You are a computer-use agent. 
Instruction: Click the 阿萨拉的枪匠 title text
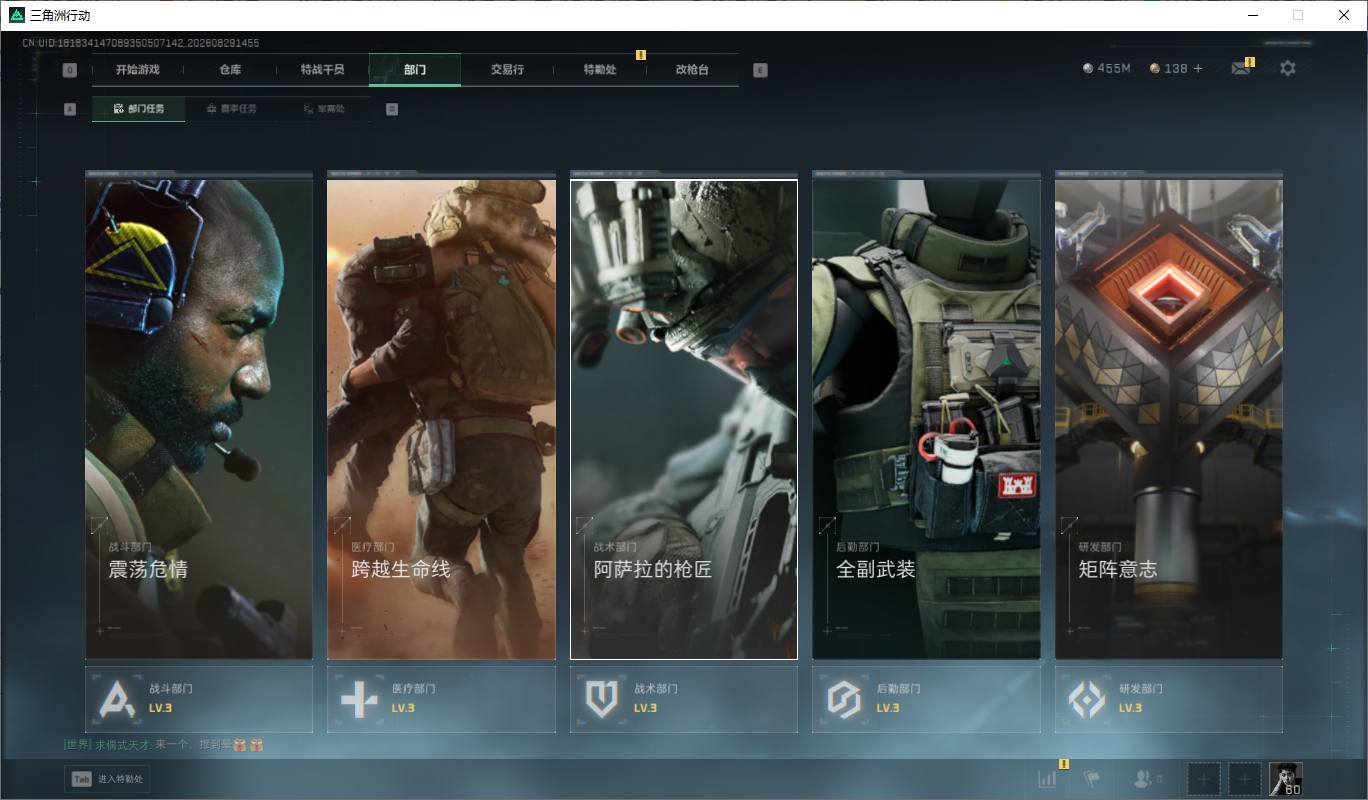[x=653, y=569]
